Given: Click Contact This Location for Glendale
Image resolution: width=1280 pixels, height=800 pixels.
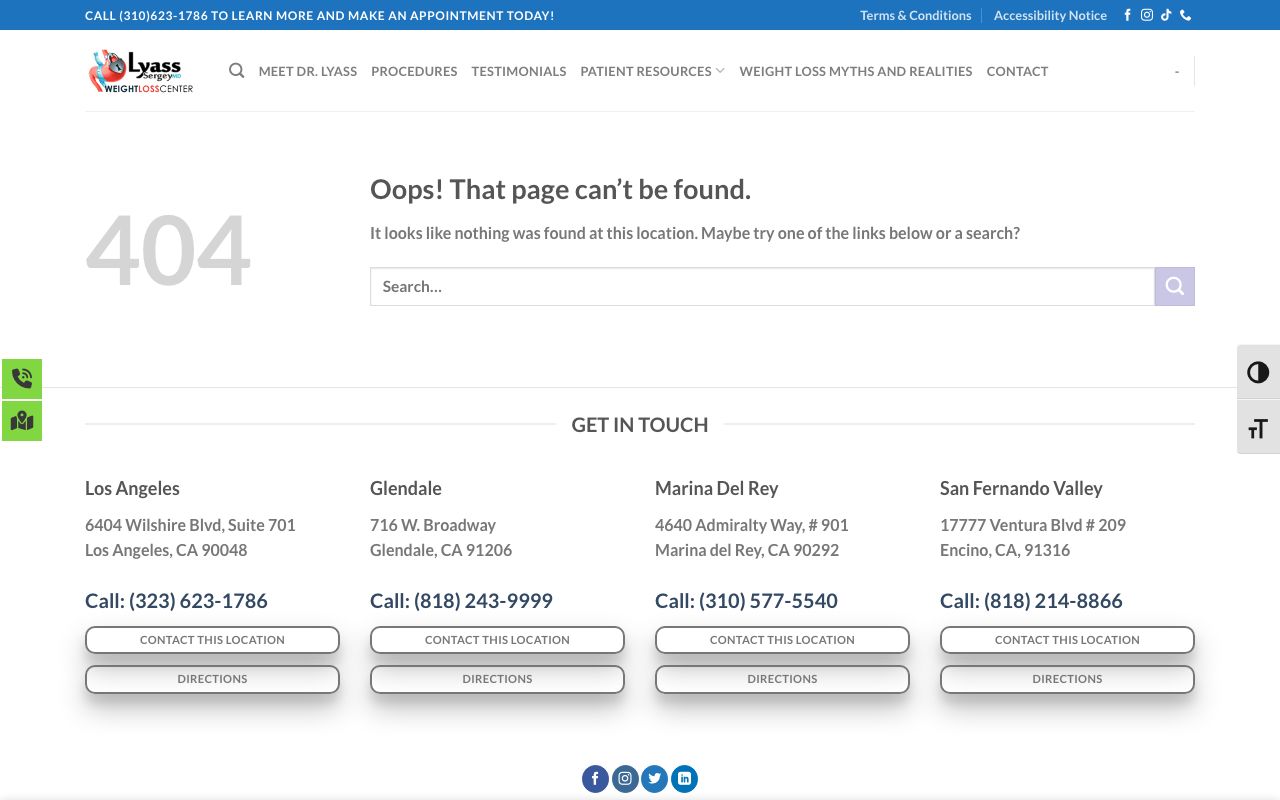Looking at the screenshot, I should (x=497, y=640).
